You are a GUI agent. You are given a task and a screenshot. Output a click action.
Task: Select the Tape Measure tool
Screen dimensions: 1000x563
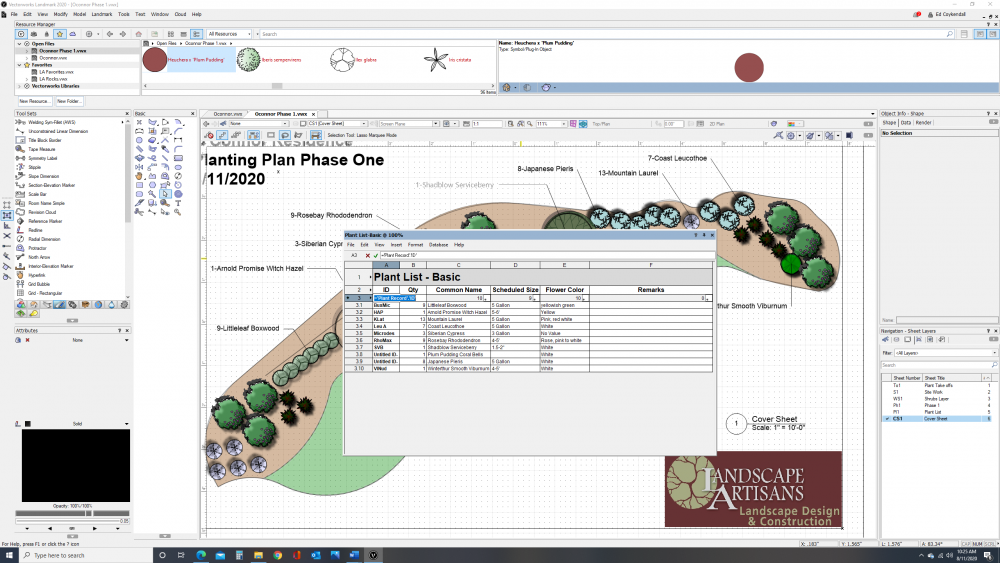pyautogui.click(x=41, y=149)
